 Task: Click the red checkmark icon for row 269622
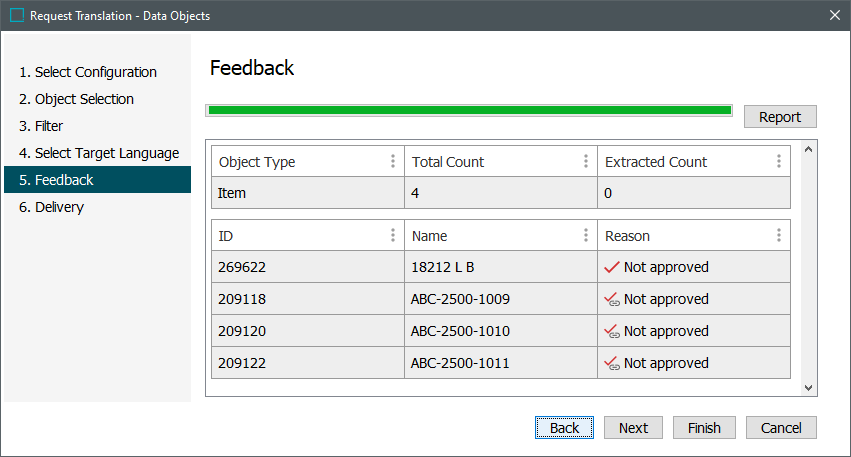[612, 267]
